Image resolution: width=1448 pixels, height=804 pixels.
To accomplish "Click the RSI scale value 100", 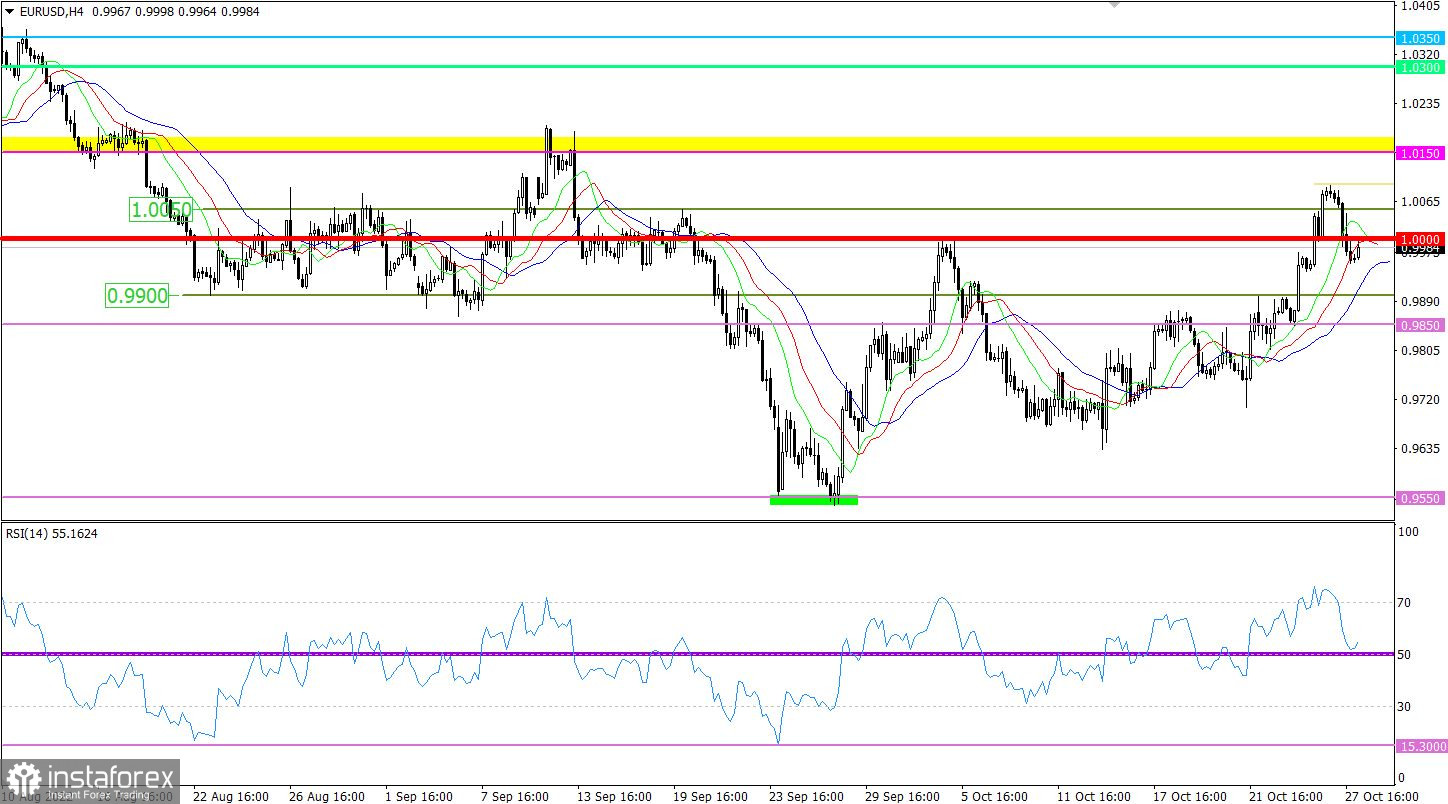I will coord(1407,534).
